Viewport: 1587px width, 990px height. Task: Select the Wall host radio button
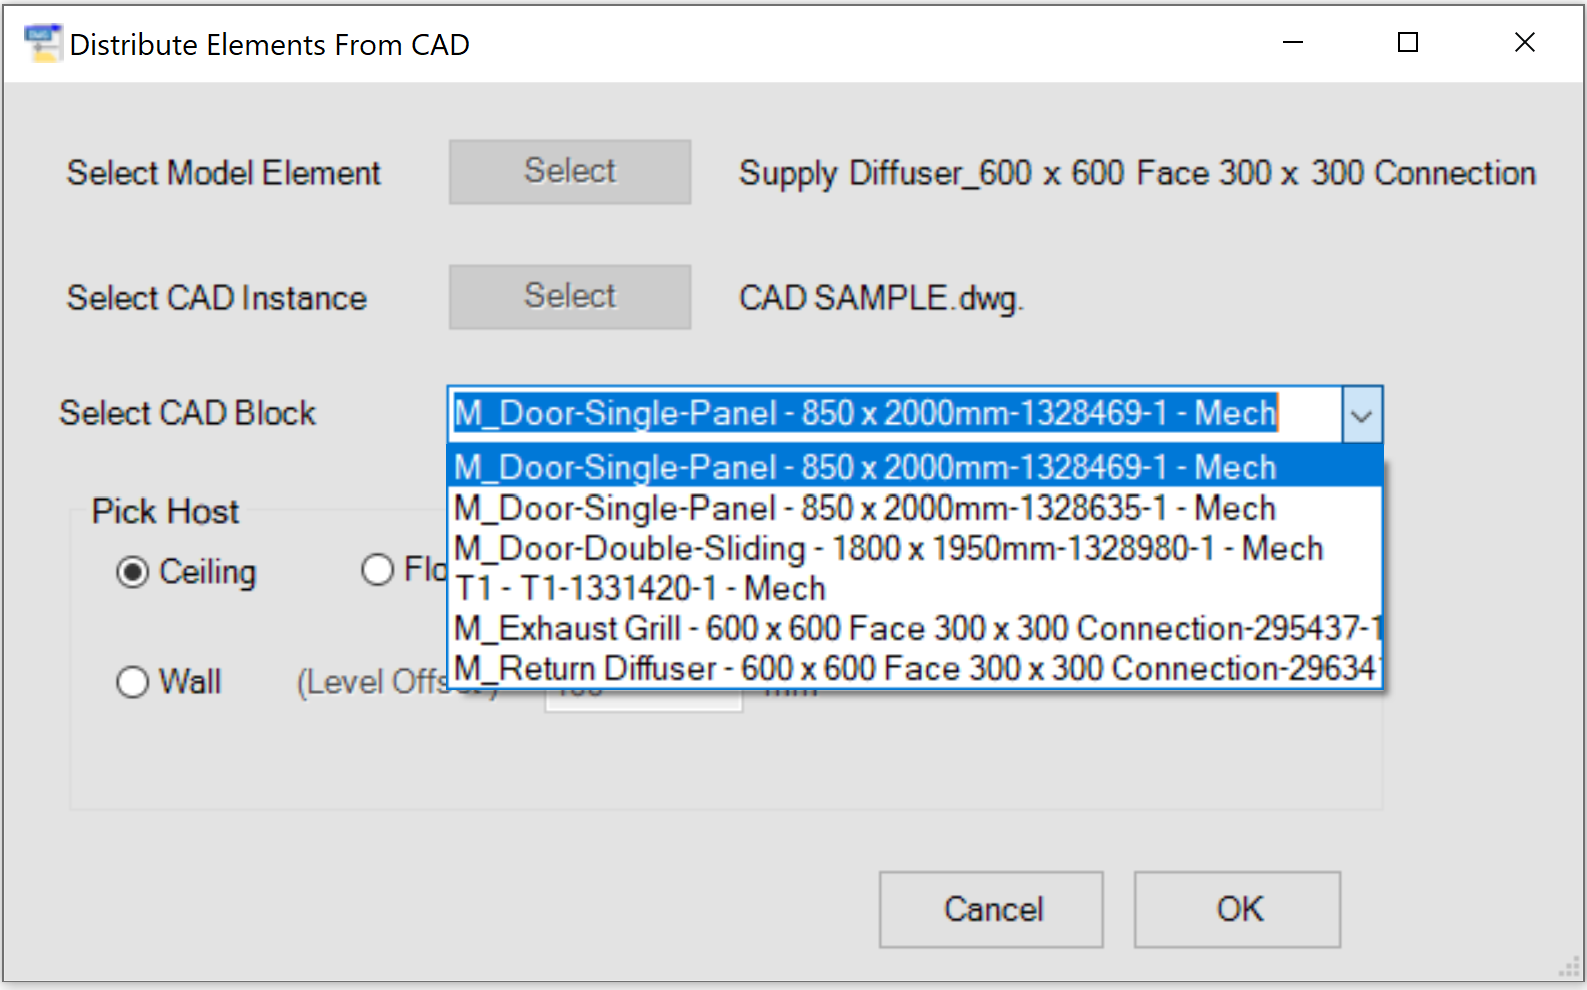point(133,682)
